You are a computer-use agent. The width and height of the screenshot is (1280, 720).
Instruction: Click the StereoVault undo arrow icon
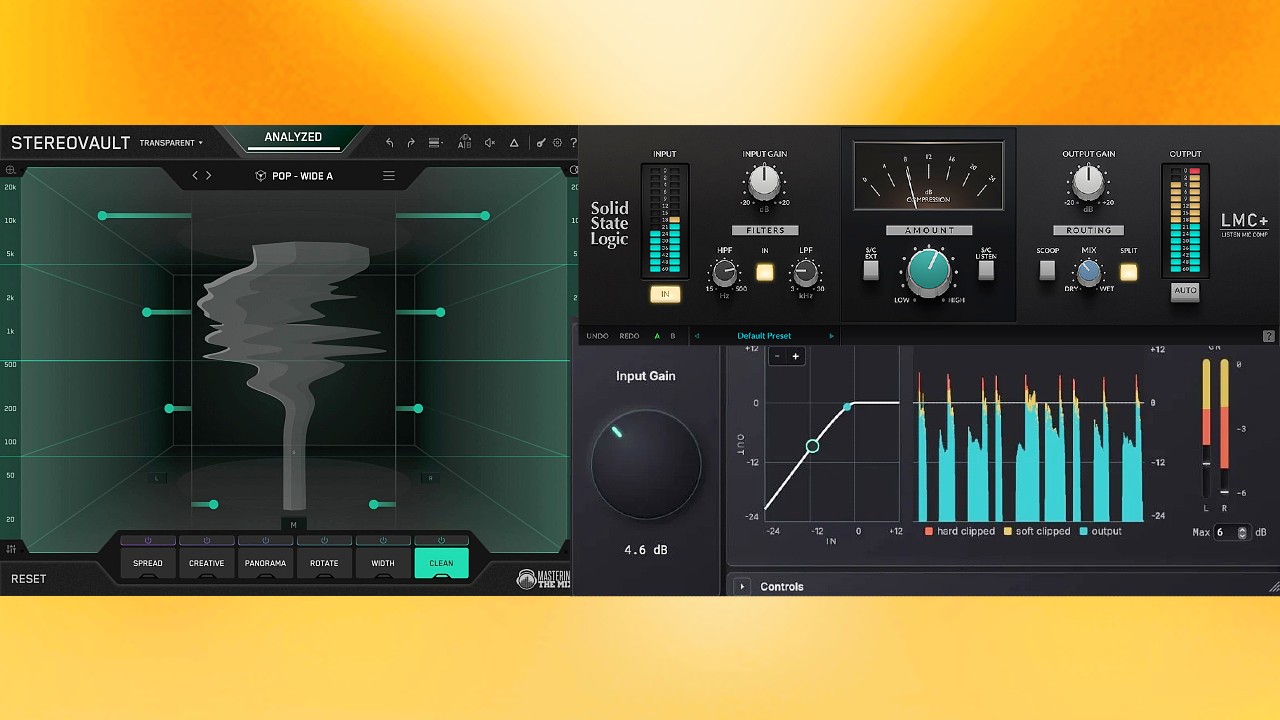coord(389,143)
